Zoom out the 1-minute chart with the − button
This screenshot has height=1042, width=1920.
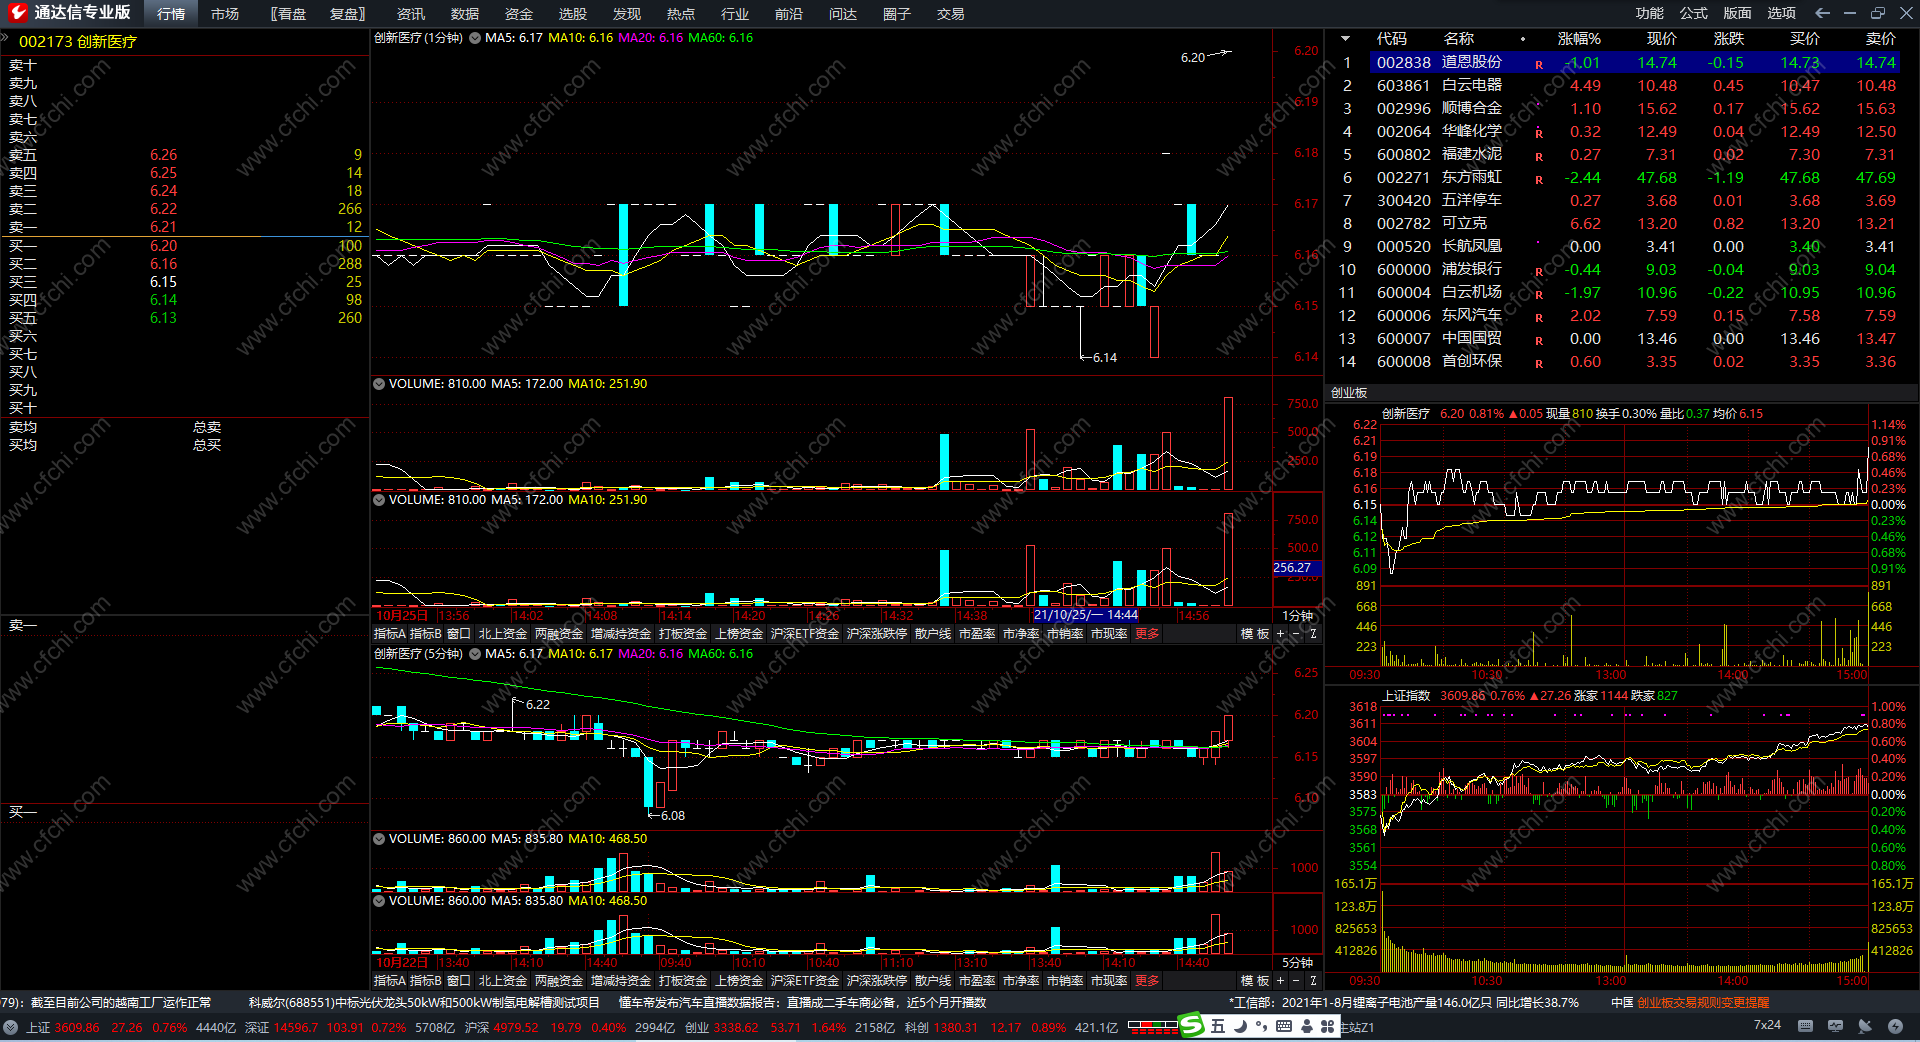(1296, 633)
